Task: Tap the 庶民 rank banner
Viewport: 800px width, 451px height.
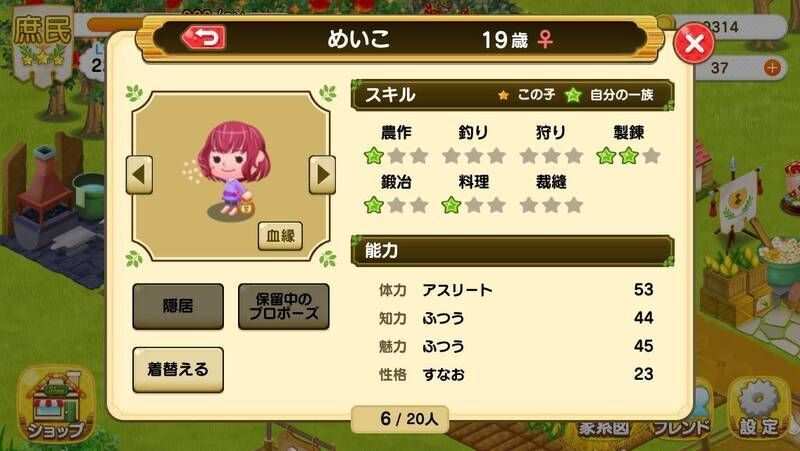Action: 42,43
